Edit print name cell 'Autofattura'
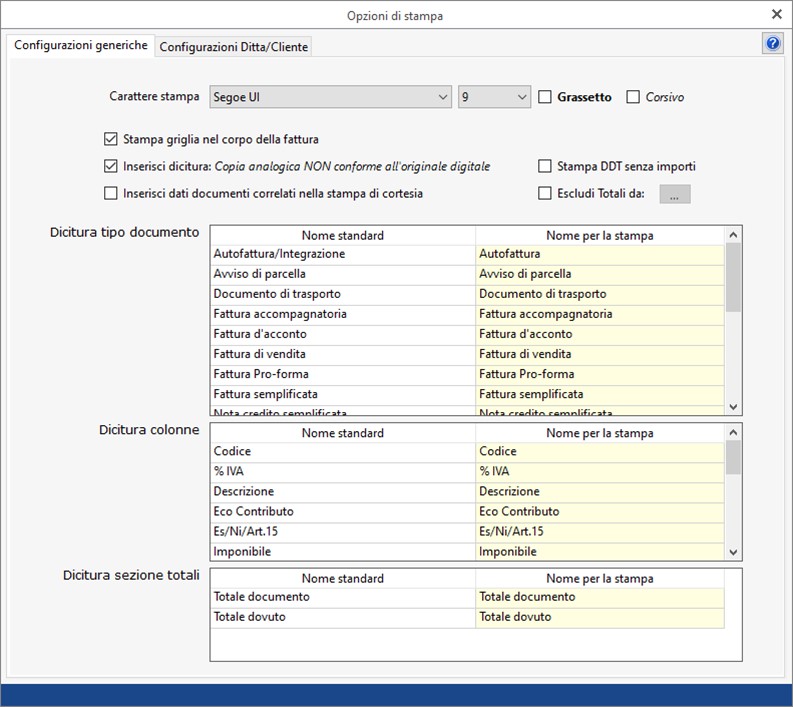 [600, 254]
